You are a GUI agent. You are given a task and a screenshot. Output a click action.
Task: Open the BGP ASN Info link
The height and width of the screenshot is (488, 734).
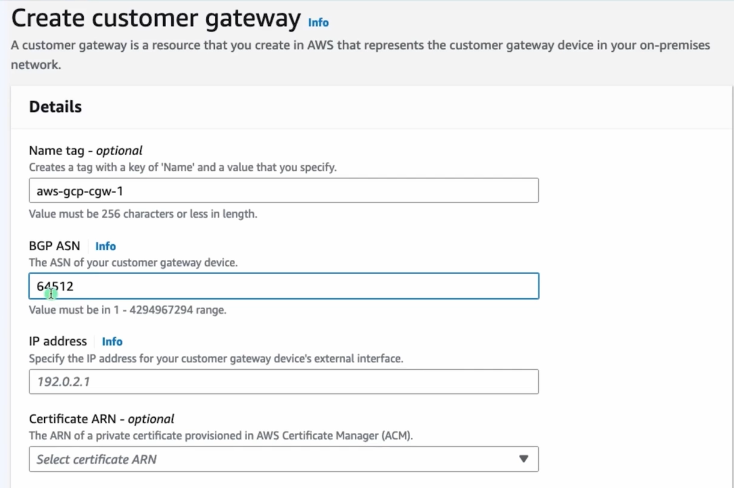point(105,246)
